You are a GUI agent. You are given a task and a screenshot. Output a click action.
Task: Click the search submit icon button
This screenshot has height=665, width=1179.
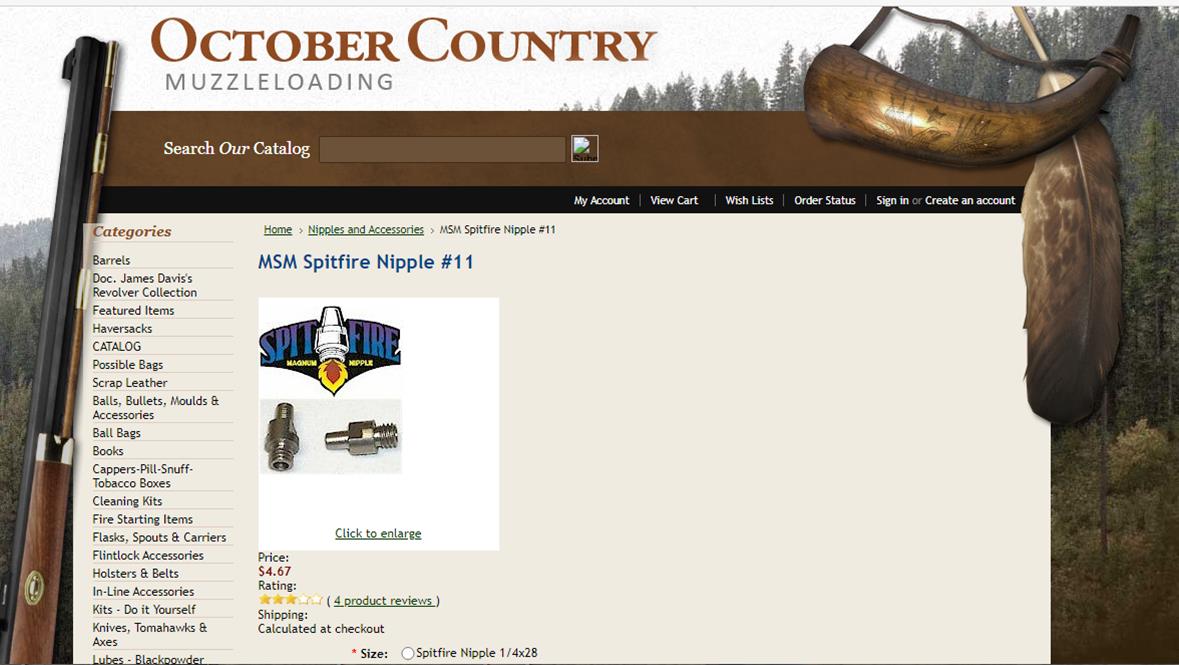[584, 148]
